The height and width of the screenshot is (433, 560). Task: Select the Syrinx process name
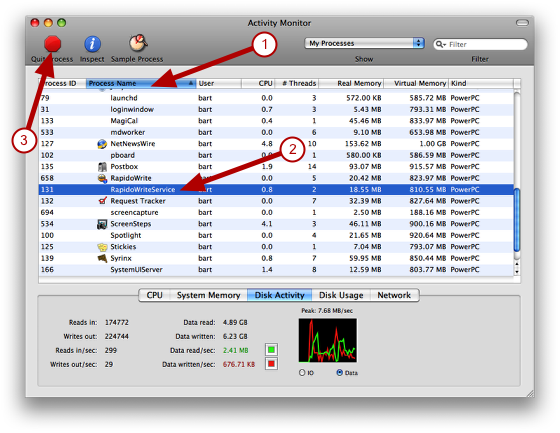pos(121,258)
